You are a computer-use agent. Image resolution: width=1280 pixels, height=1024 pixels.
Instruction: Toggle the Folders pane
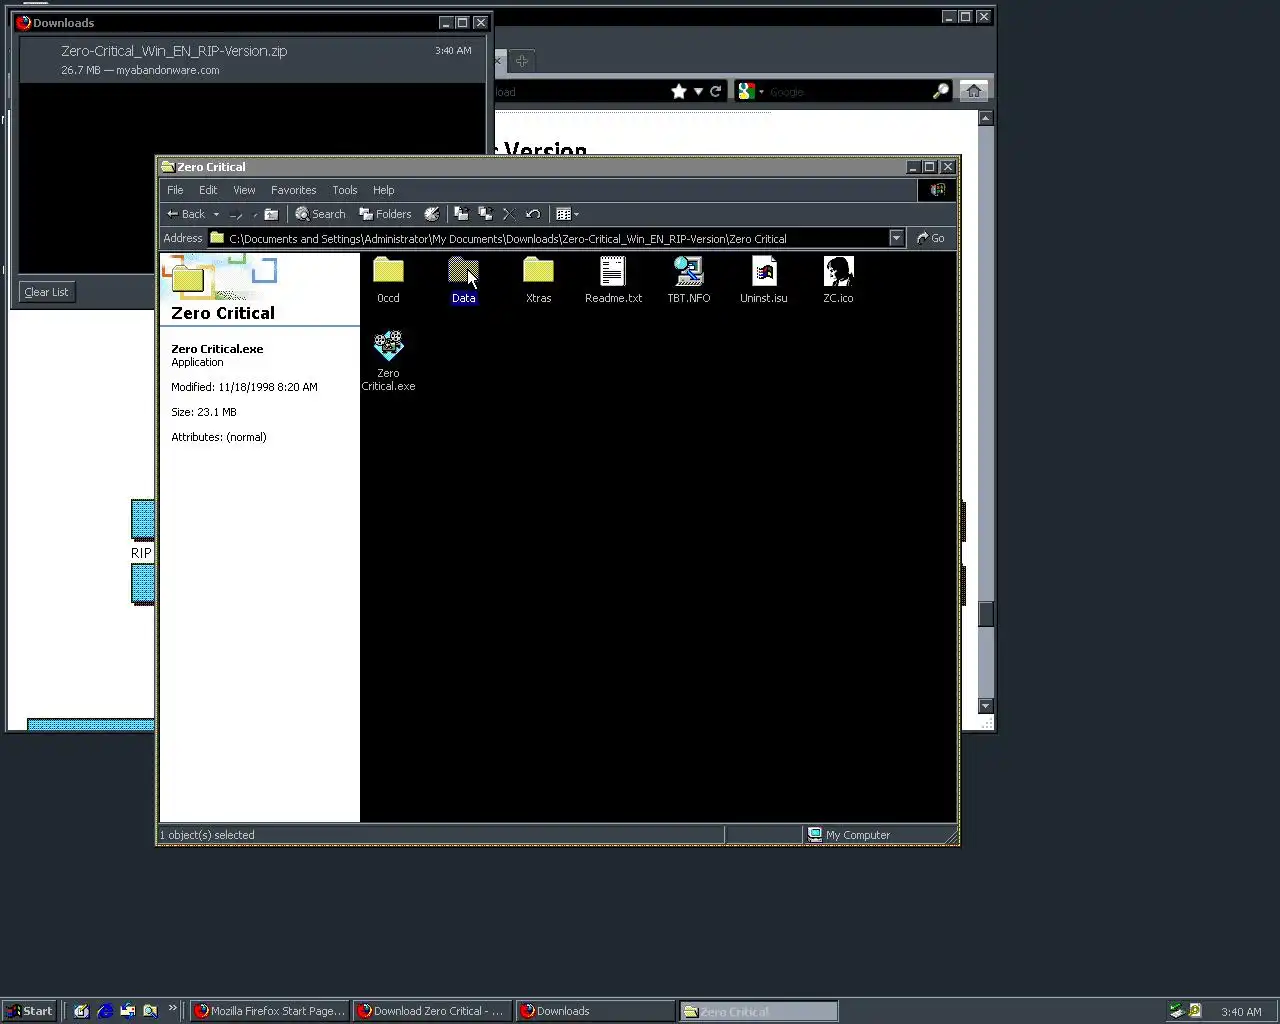385,214
